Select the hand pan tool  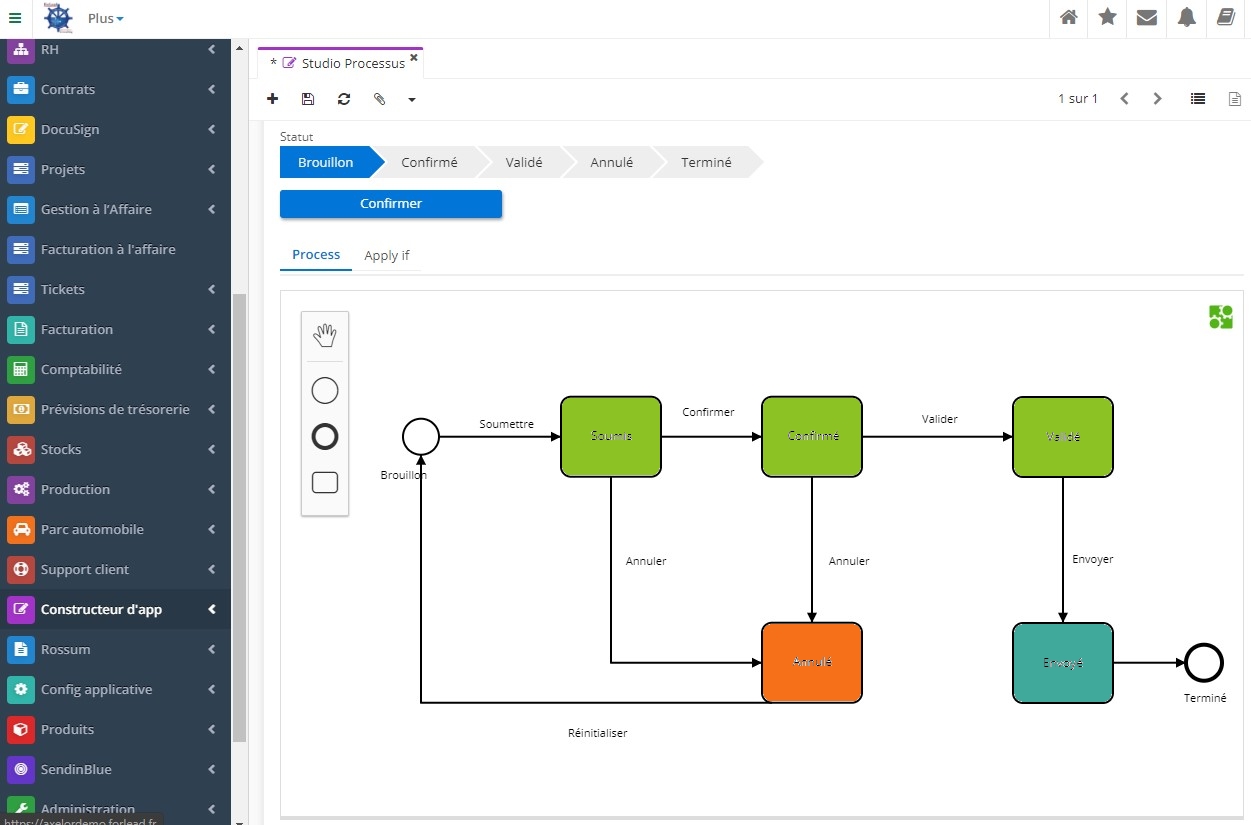point(324,336)
